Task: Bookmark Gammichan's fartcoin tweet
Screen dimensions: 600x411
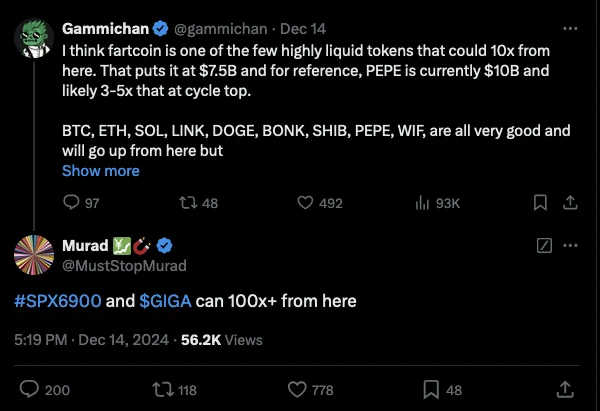Action: [540, 202]
